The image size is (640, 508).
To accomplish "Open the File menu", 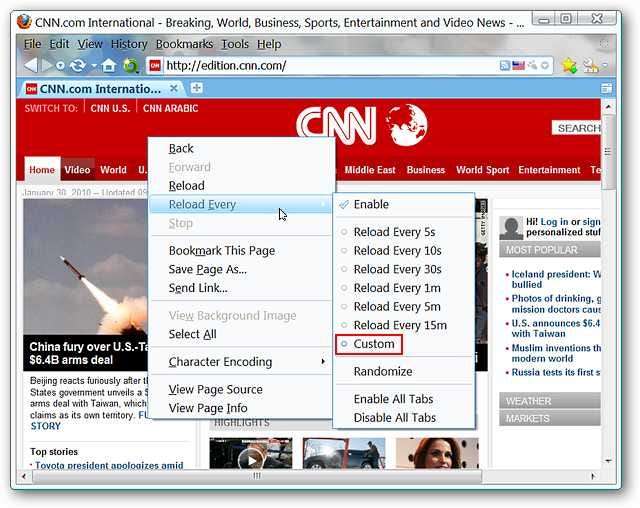I will coord(32,44).
